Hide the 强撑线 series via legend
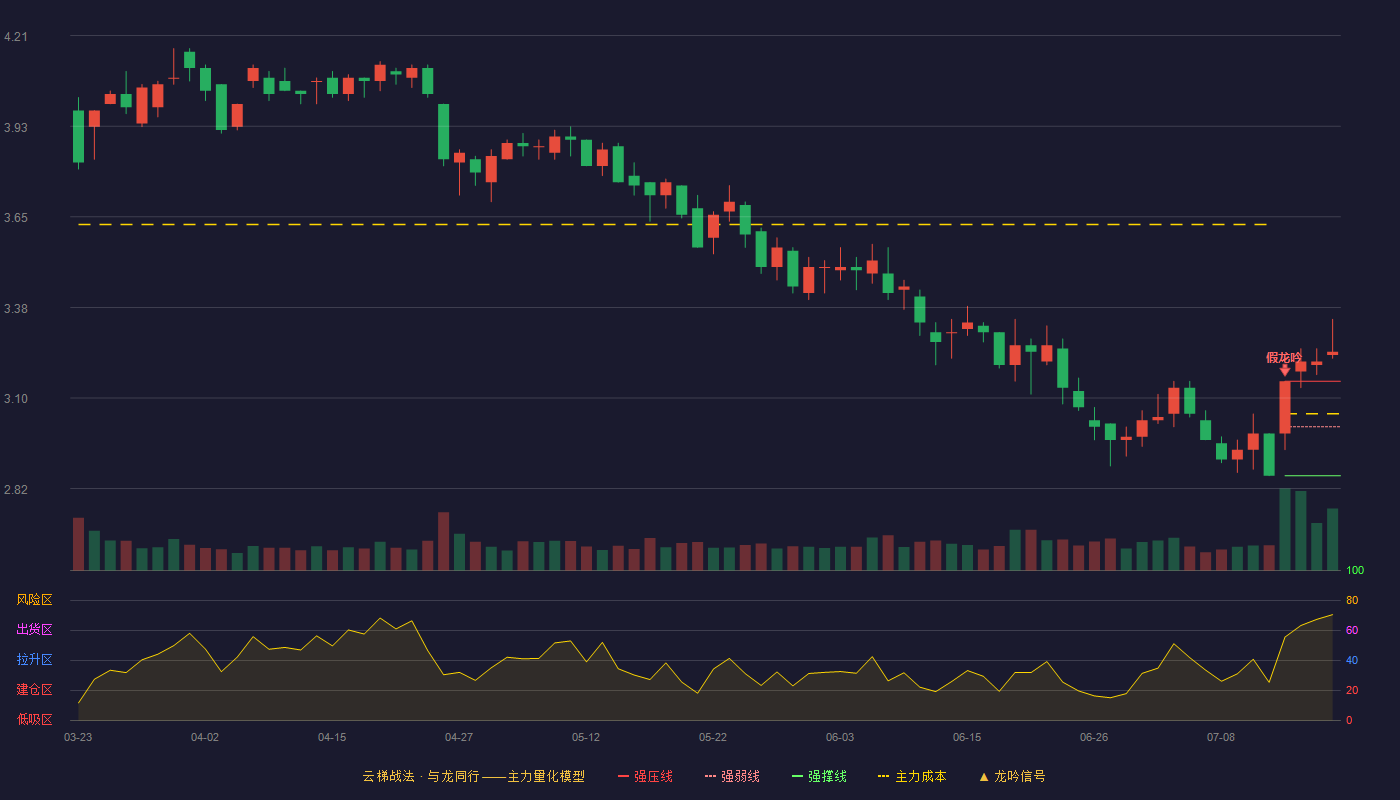Image resolution: width=1400 pixels, height=800 pixels. coord(819,776)
